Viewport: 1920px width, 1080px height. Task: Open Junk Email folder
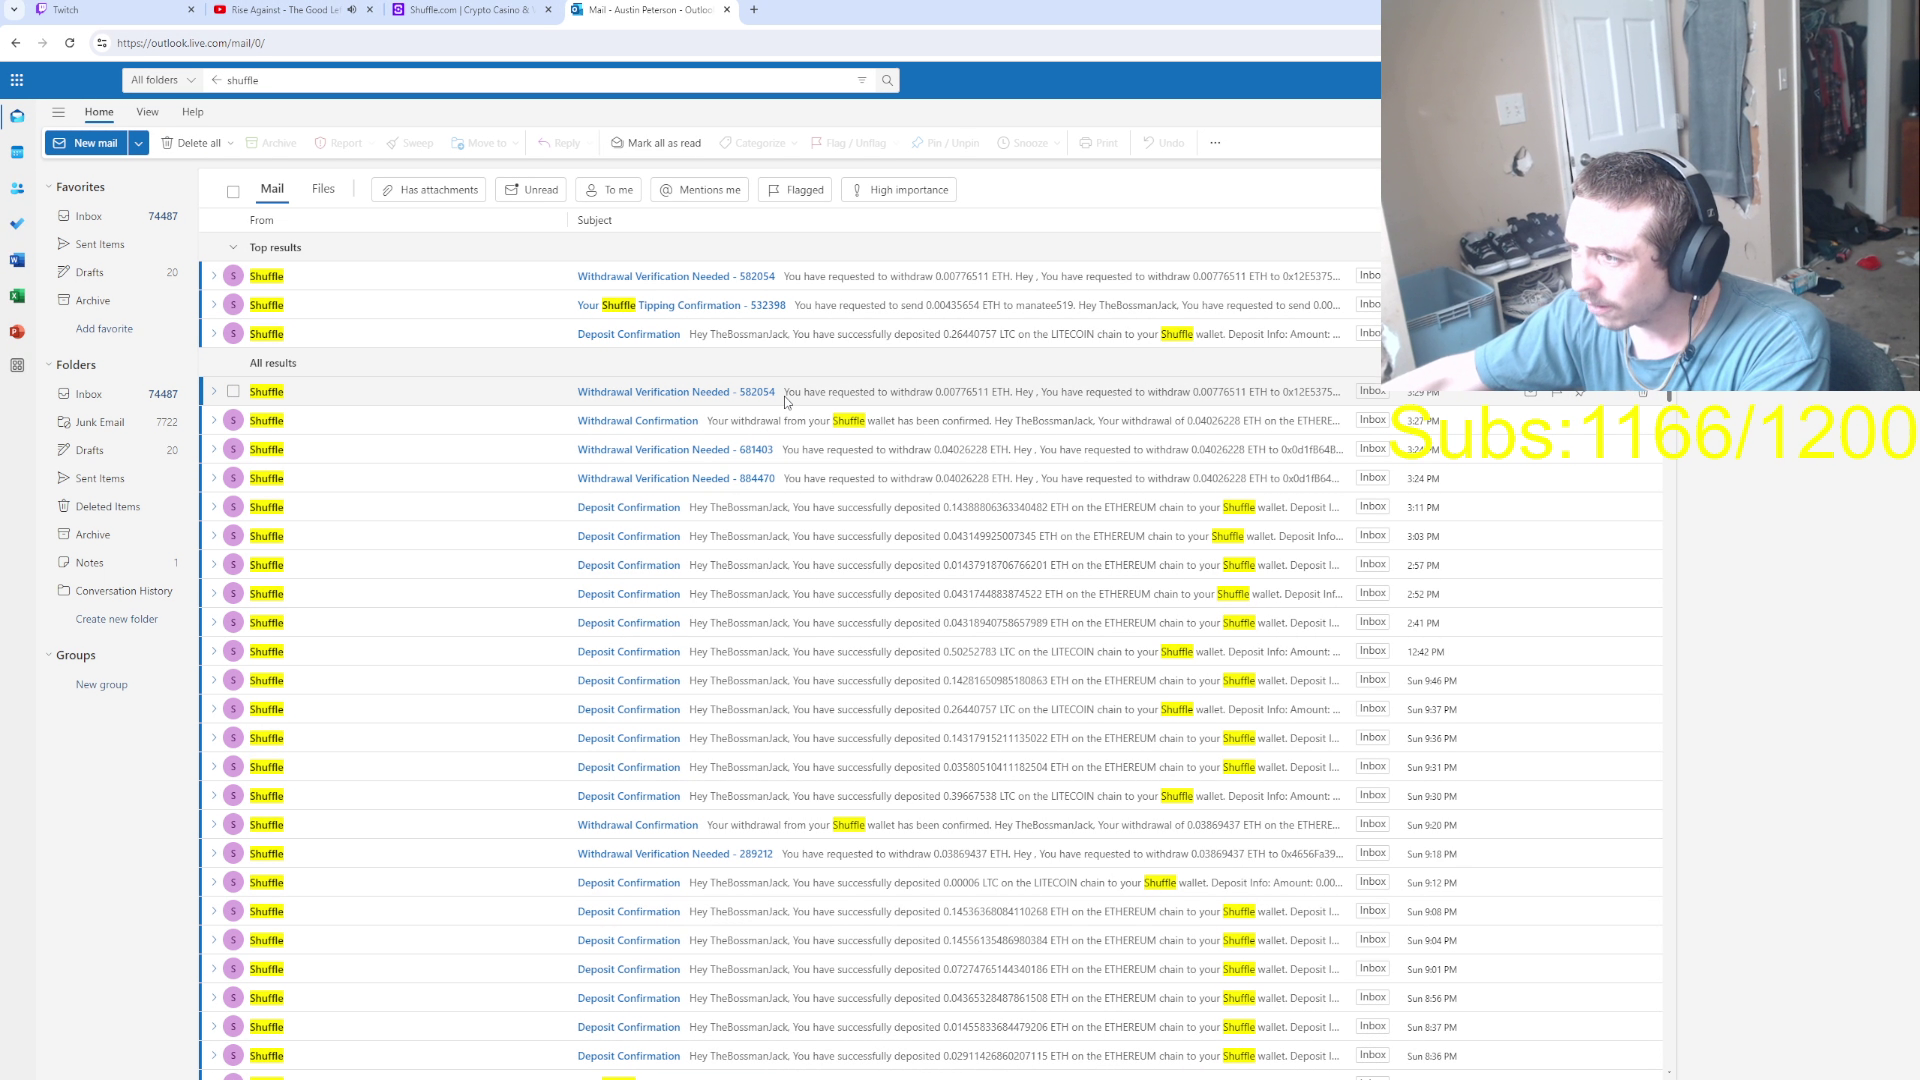pyautogui.click(x=118, y=422)
